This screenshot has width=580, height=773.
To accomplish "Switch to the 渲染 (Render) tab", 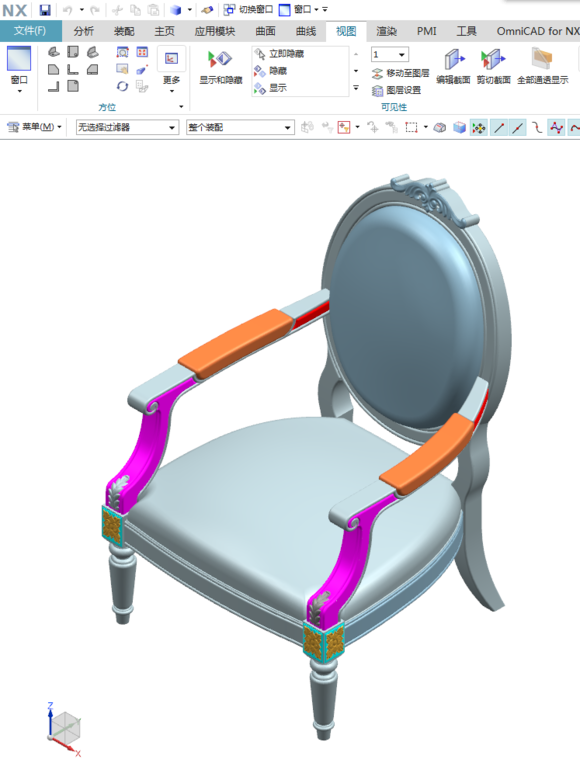I will pyautogui.click(x=386, y=31).
